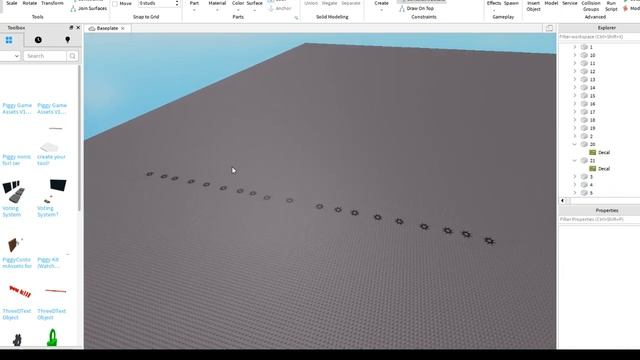Click the Run Script button
The image size is (640, 360).
(x=611, y=6)
